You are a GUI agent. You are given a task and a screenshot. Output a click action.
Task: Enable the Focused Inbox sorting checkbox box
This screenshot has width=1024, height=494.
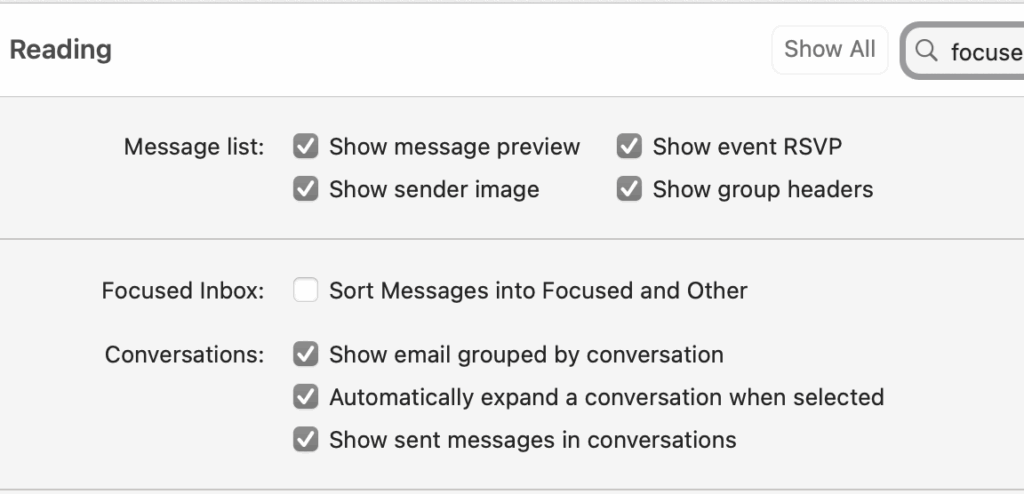click(306, 289)
